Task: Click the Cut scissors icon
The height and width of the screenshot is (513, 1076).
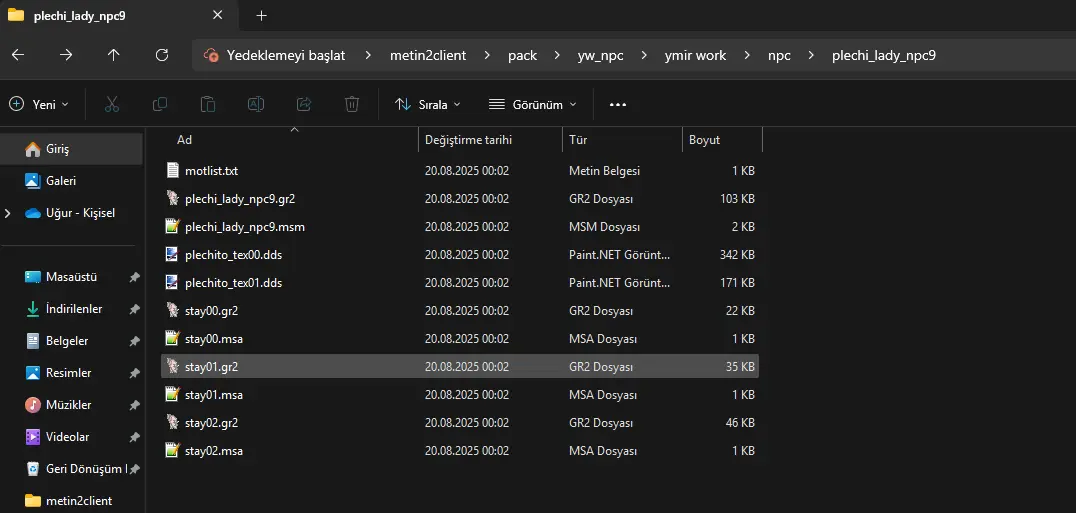Action: coord(112,104)
